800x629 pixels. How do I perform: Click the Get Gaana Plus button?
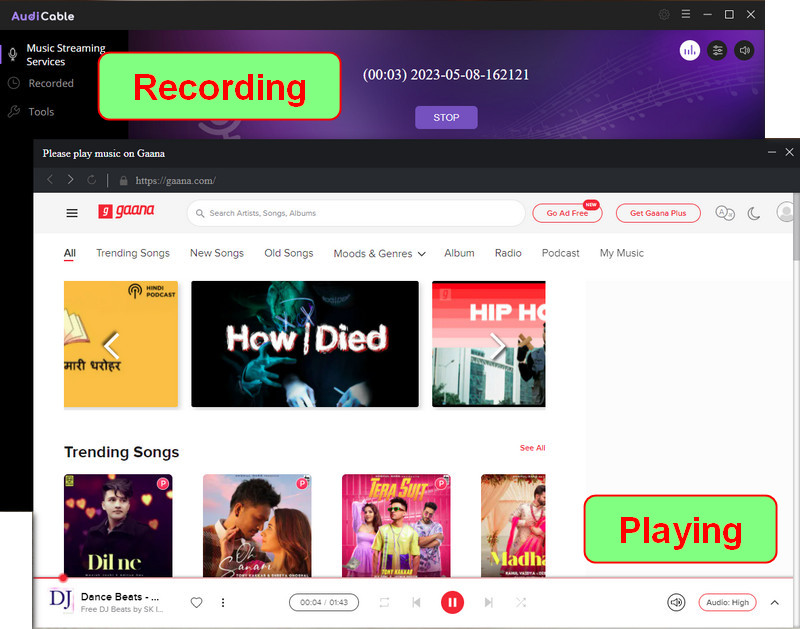(658, 213)
